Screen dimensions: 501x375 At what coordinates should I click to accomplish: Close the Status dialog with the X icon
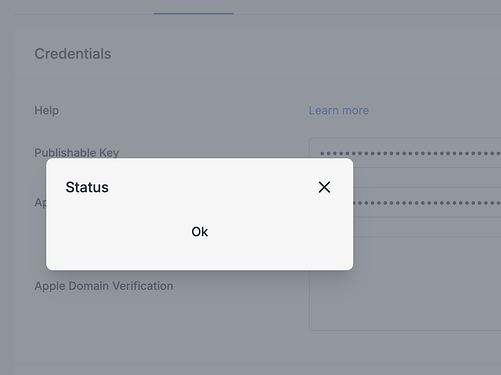(x=324, y=187)
